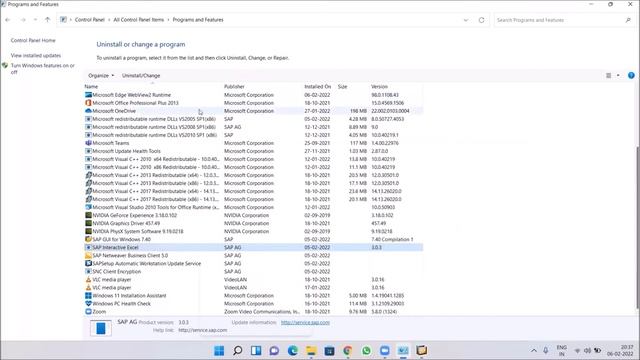
Task: Select the SAPSetup Automatic Workstation Update Service icon
Action: pyautogui.click(x=88, y=263)
